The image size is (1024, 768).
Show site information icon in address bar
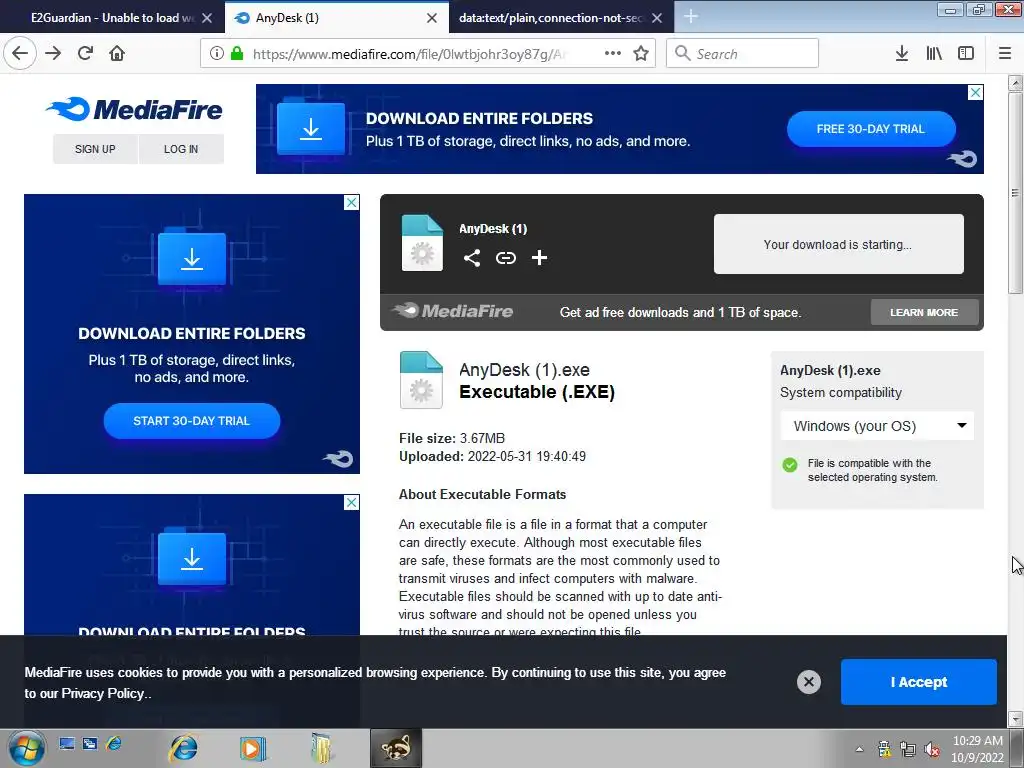coord(217,54)
